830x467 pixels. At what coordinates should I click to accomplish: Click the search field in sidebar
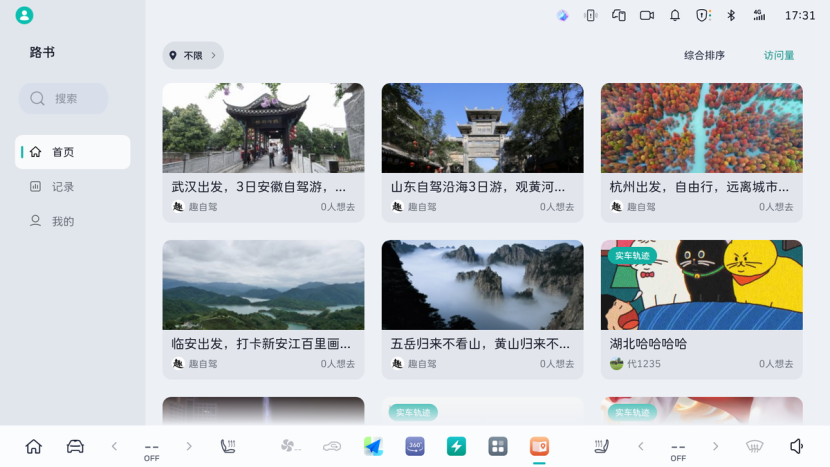(64, 98)
